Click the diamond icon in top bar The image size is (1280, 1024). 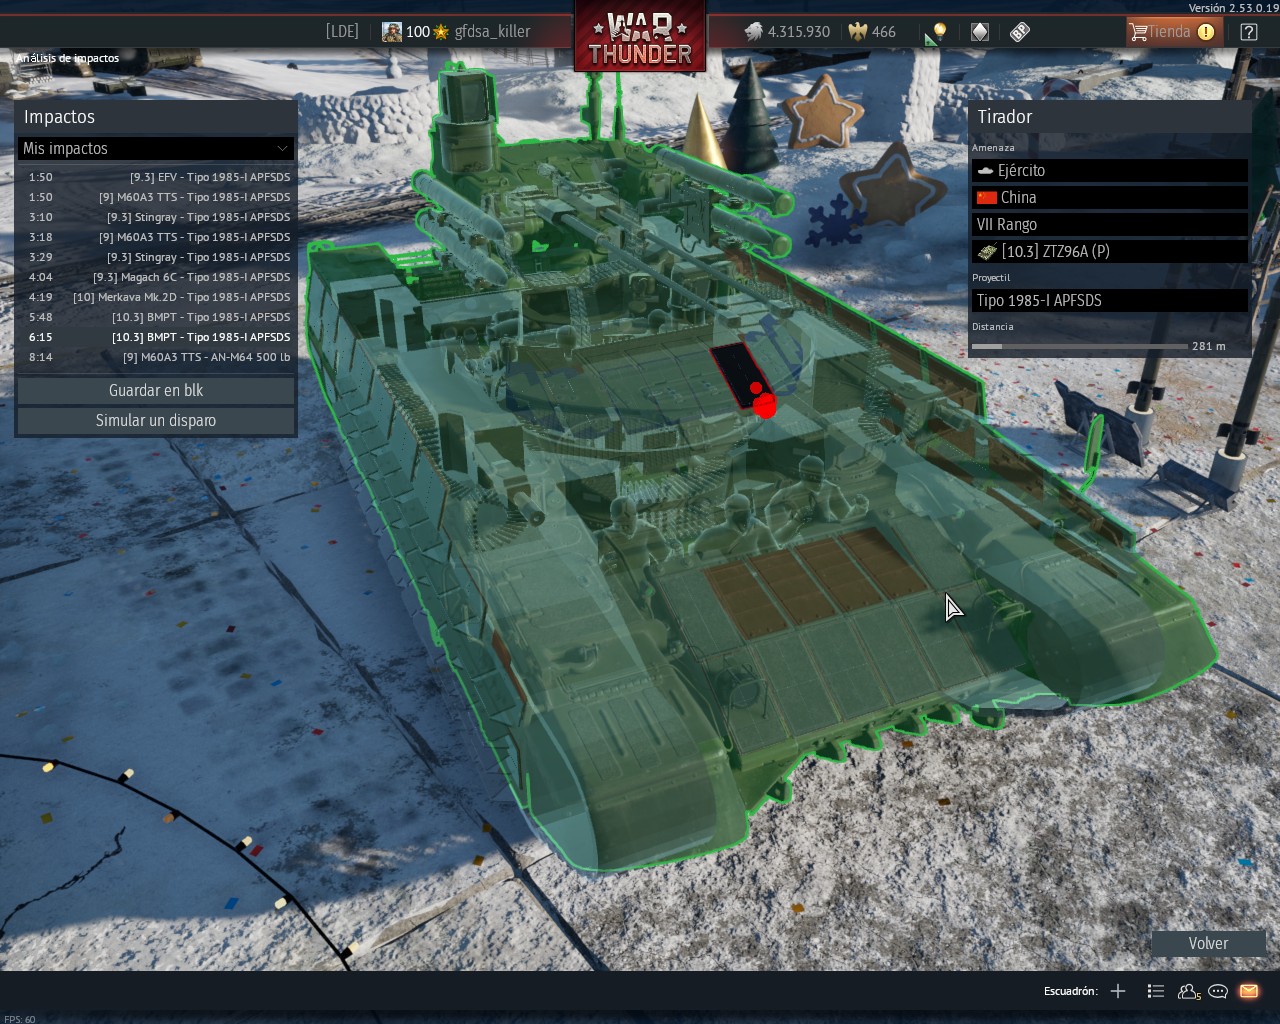pos(980,32)
